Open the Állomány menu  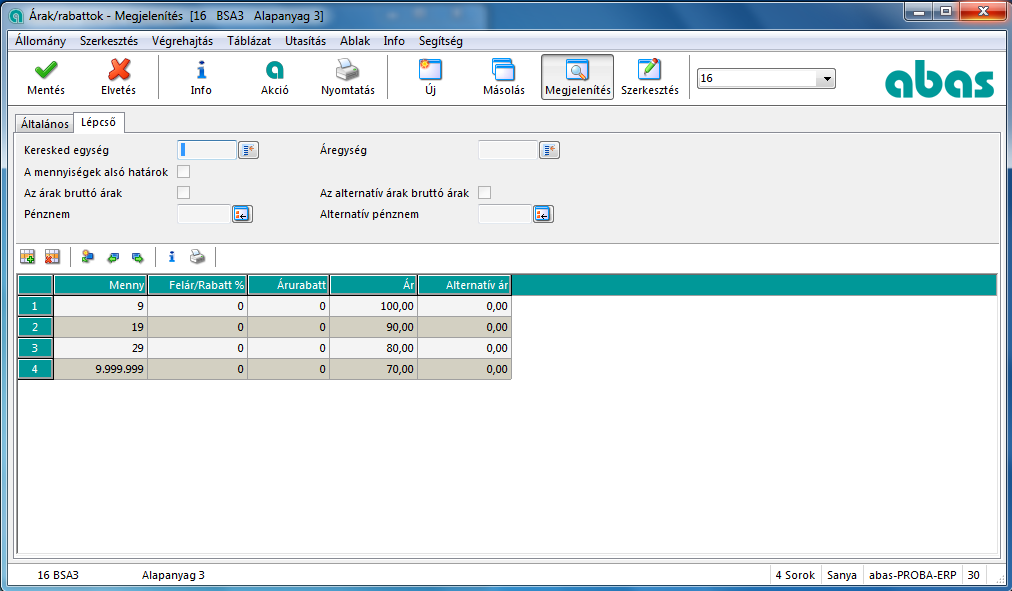coord(41,41)
